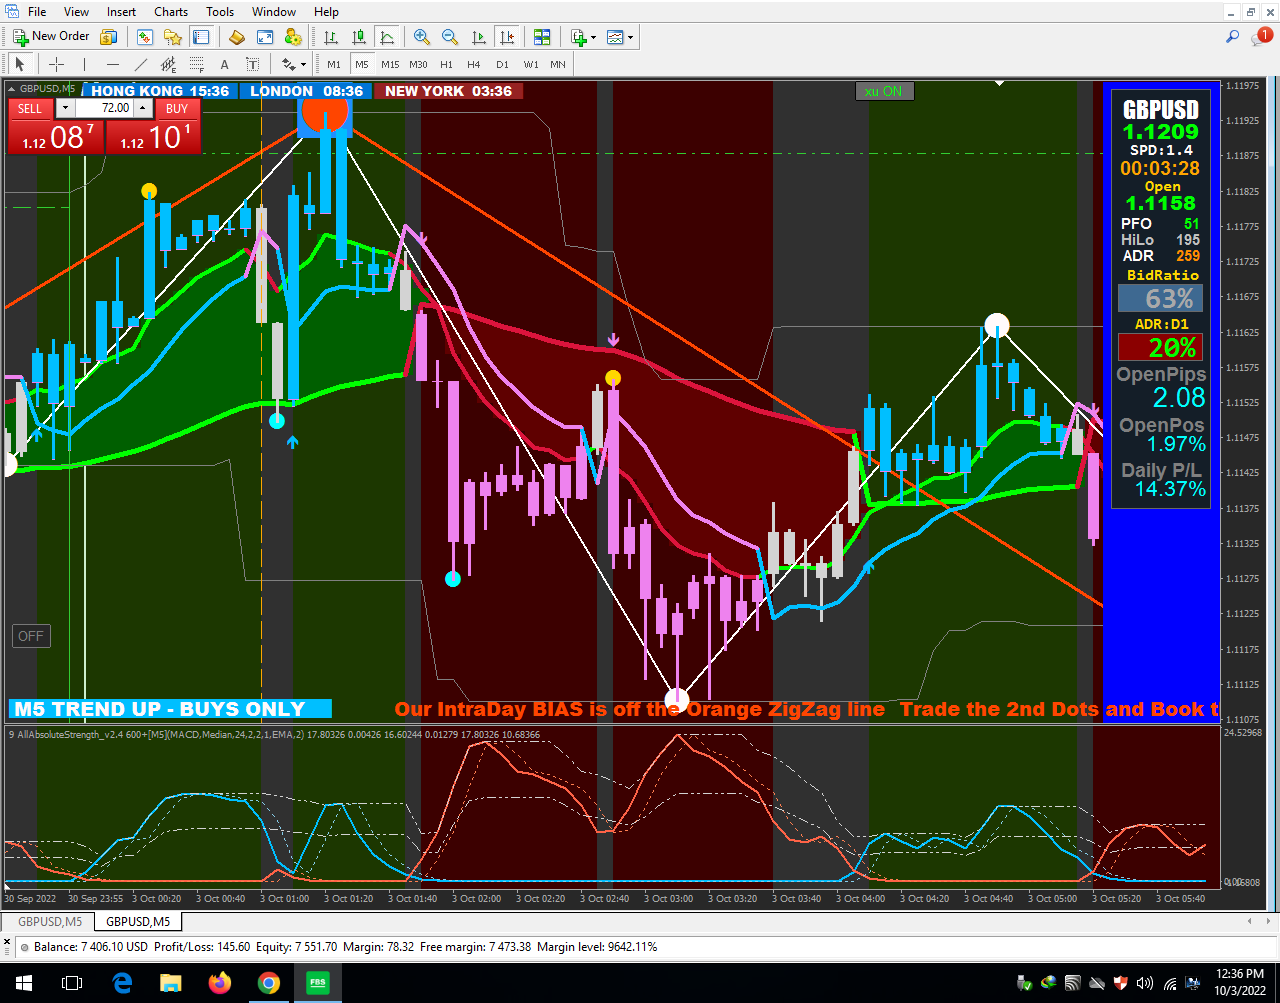Viewport: 1280px width, 1003px height.
Task: Zoom in on the chart
Action: (422, 37)
